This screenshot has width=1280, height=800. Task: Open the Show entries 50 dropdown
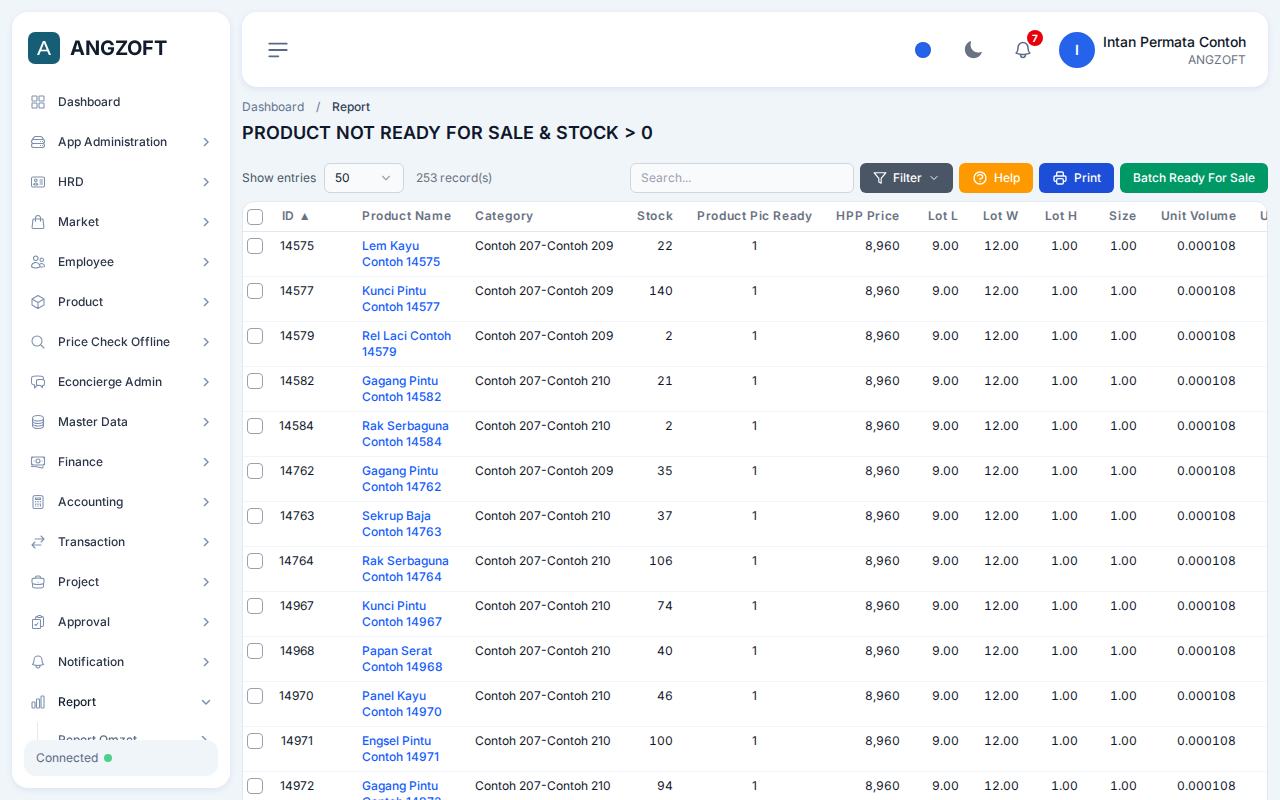(364, 178)
